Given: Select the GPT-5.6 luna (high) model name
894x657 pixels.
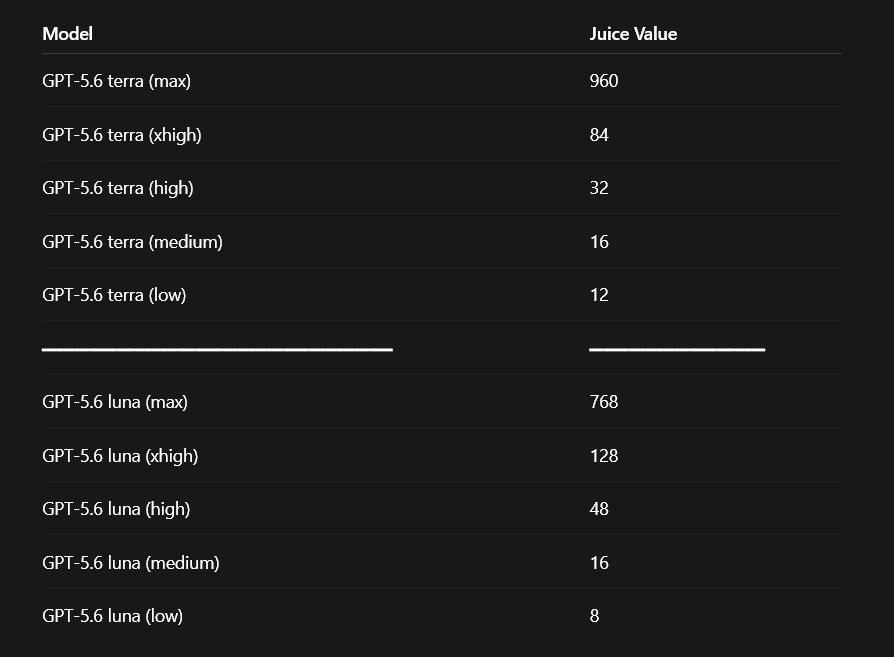Looking at the screenshot, I should coord(116,509).
